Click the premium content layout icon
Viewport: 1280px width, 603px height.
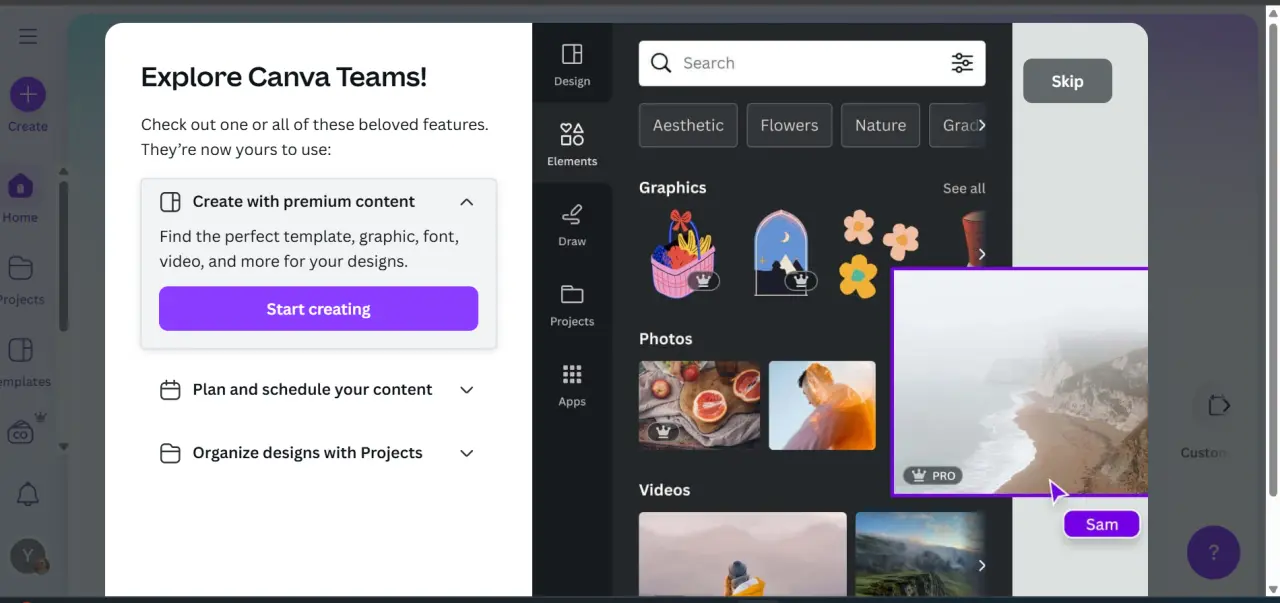pos(170,202)
